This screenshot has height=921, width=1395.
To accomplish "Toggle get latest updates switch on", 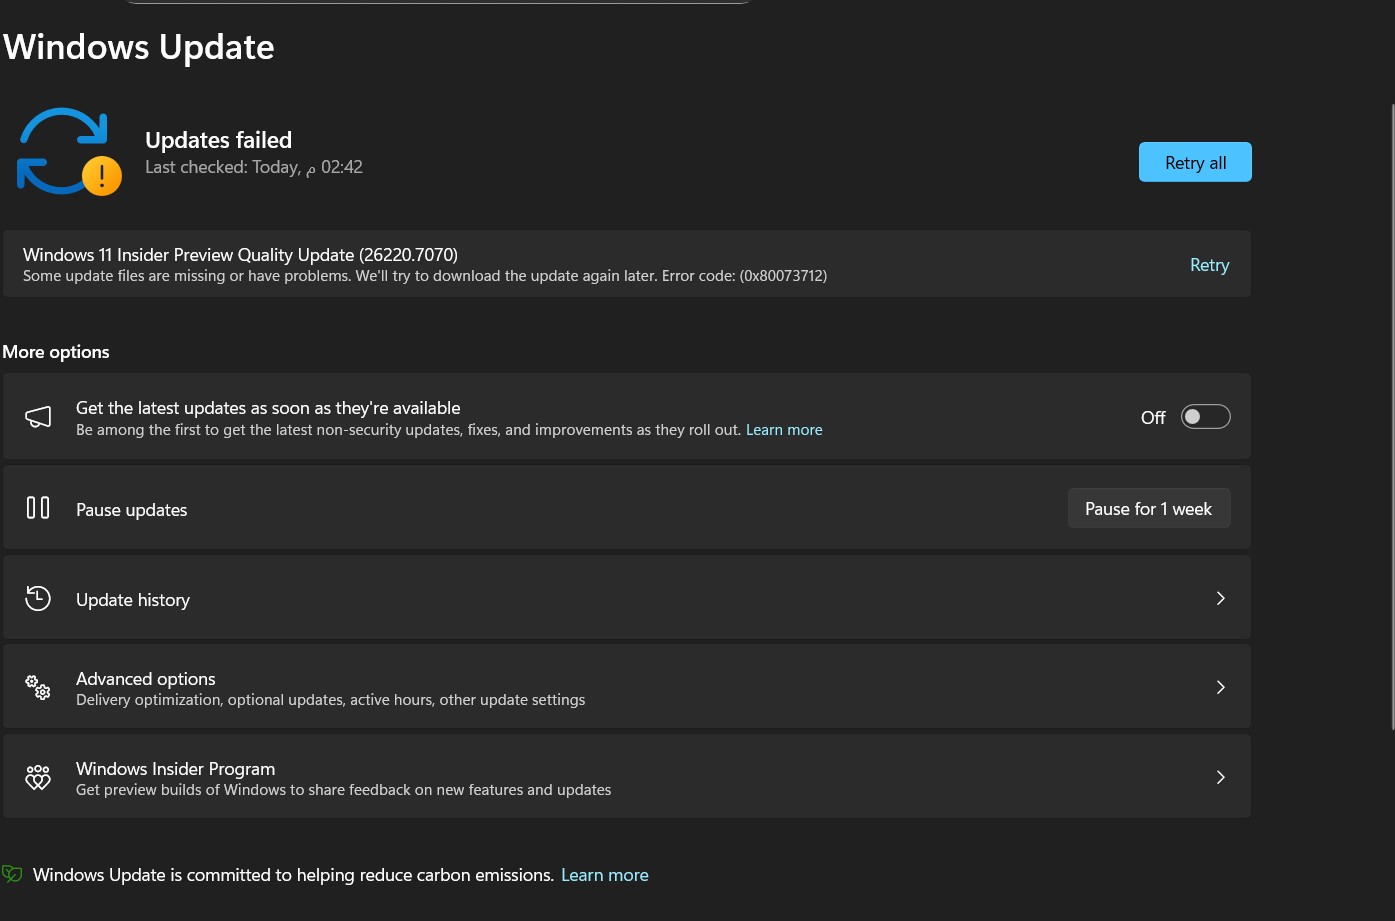I will click(x=1205, y=417).
